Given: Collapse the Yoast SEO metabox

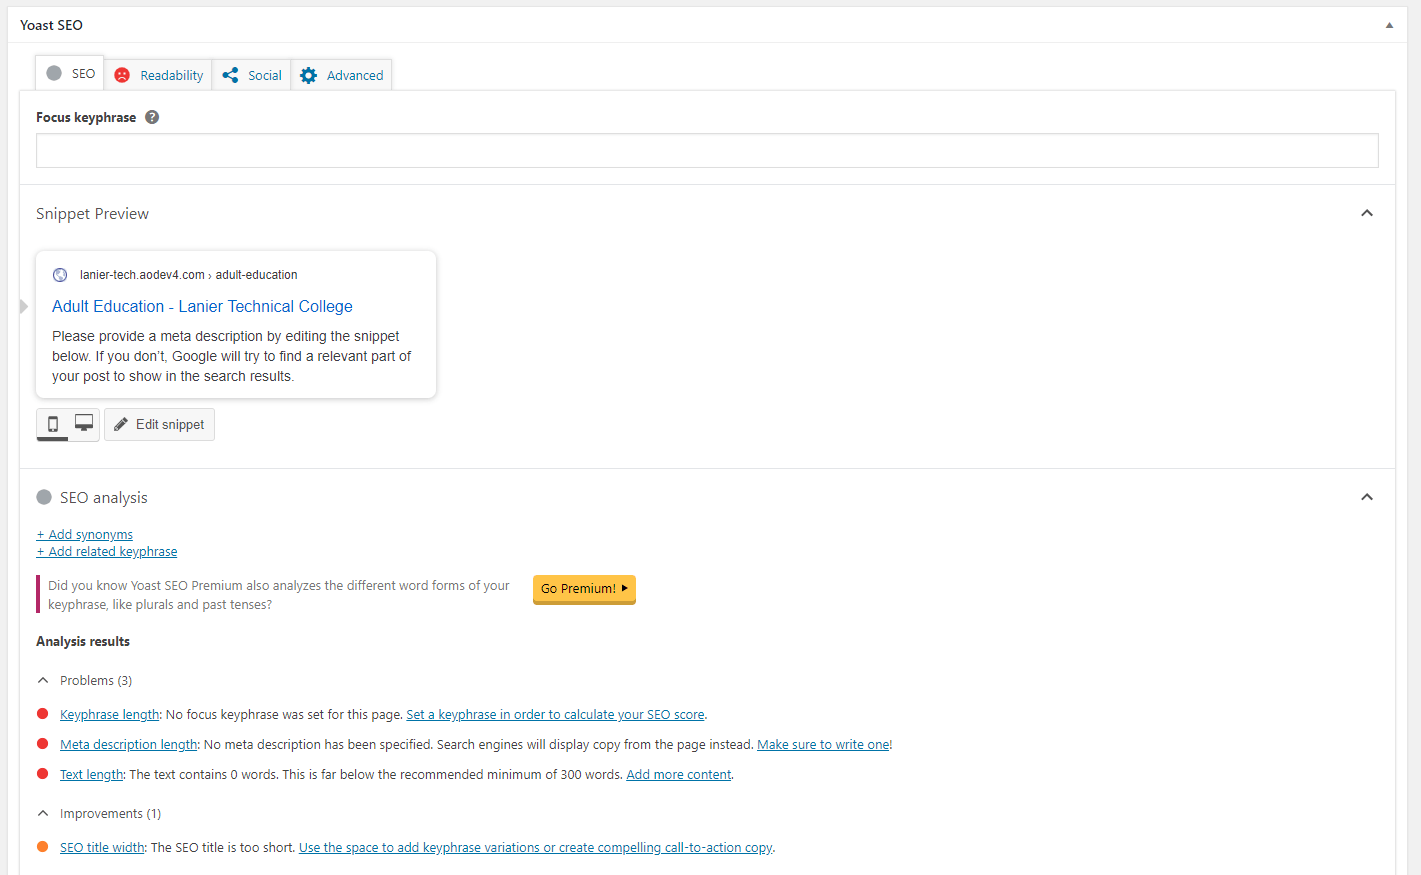Looking at the screenshot, I should tap(1389, 25).
